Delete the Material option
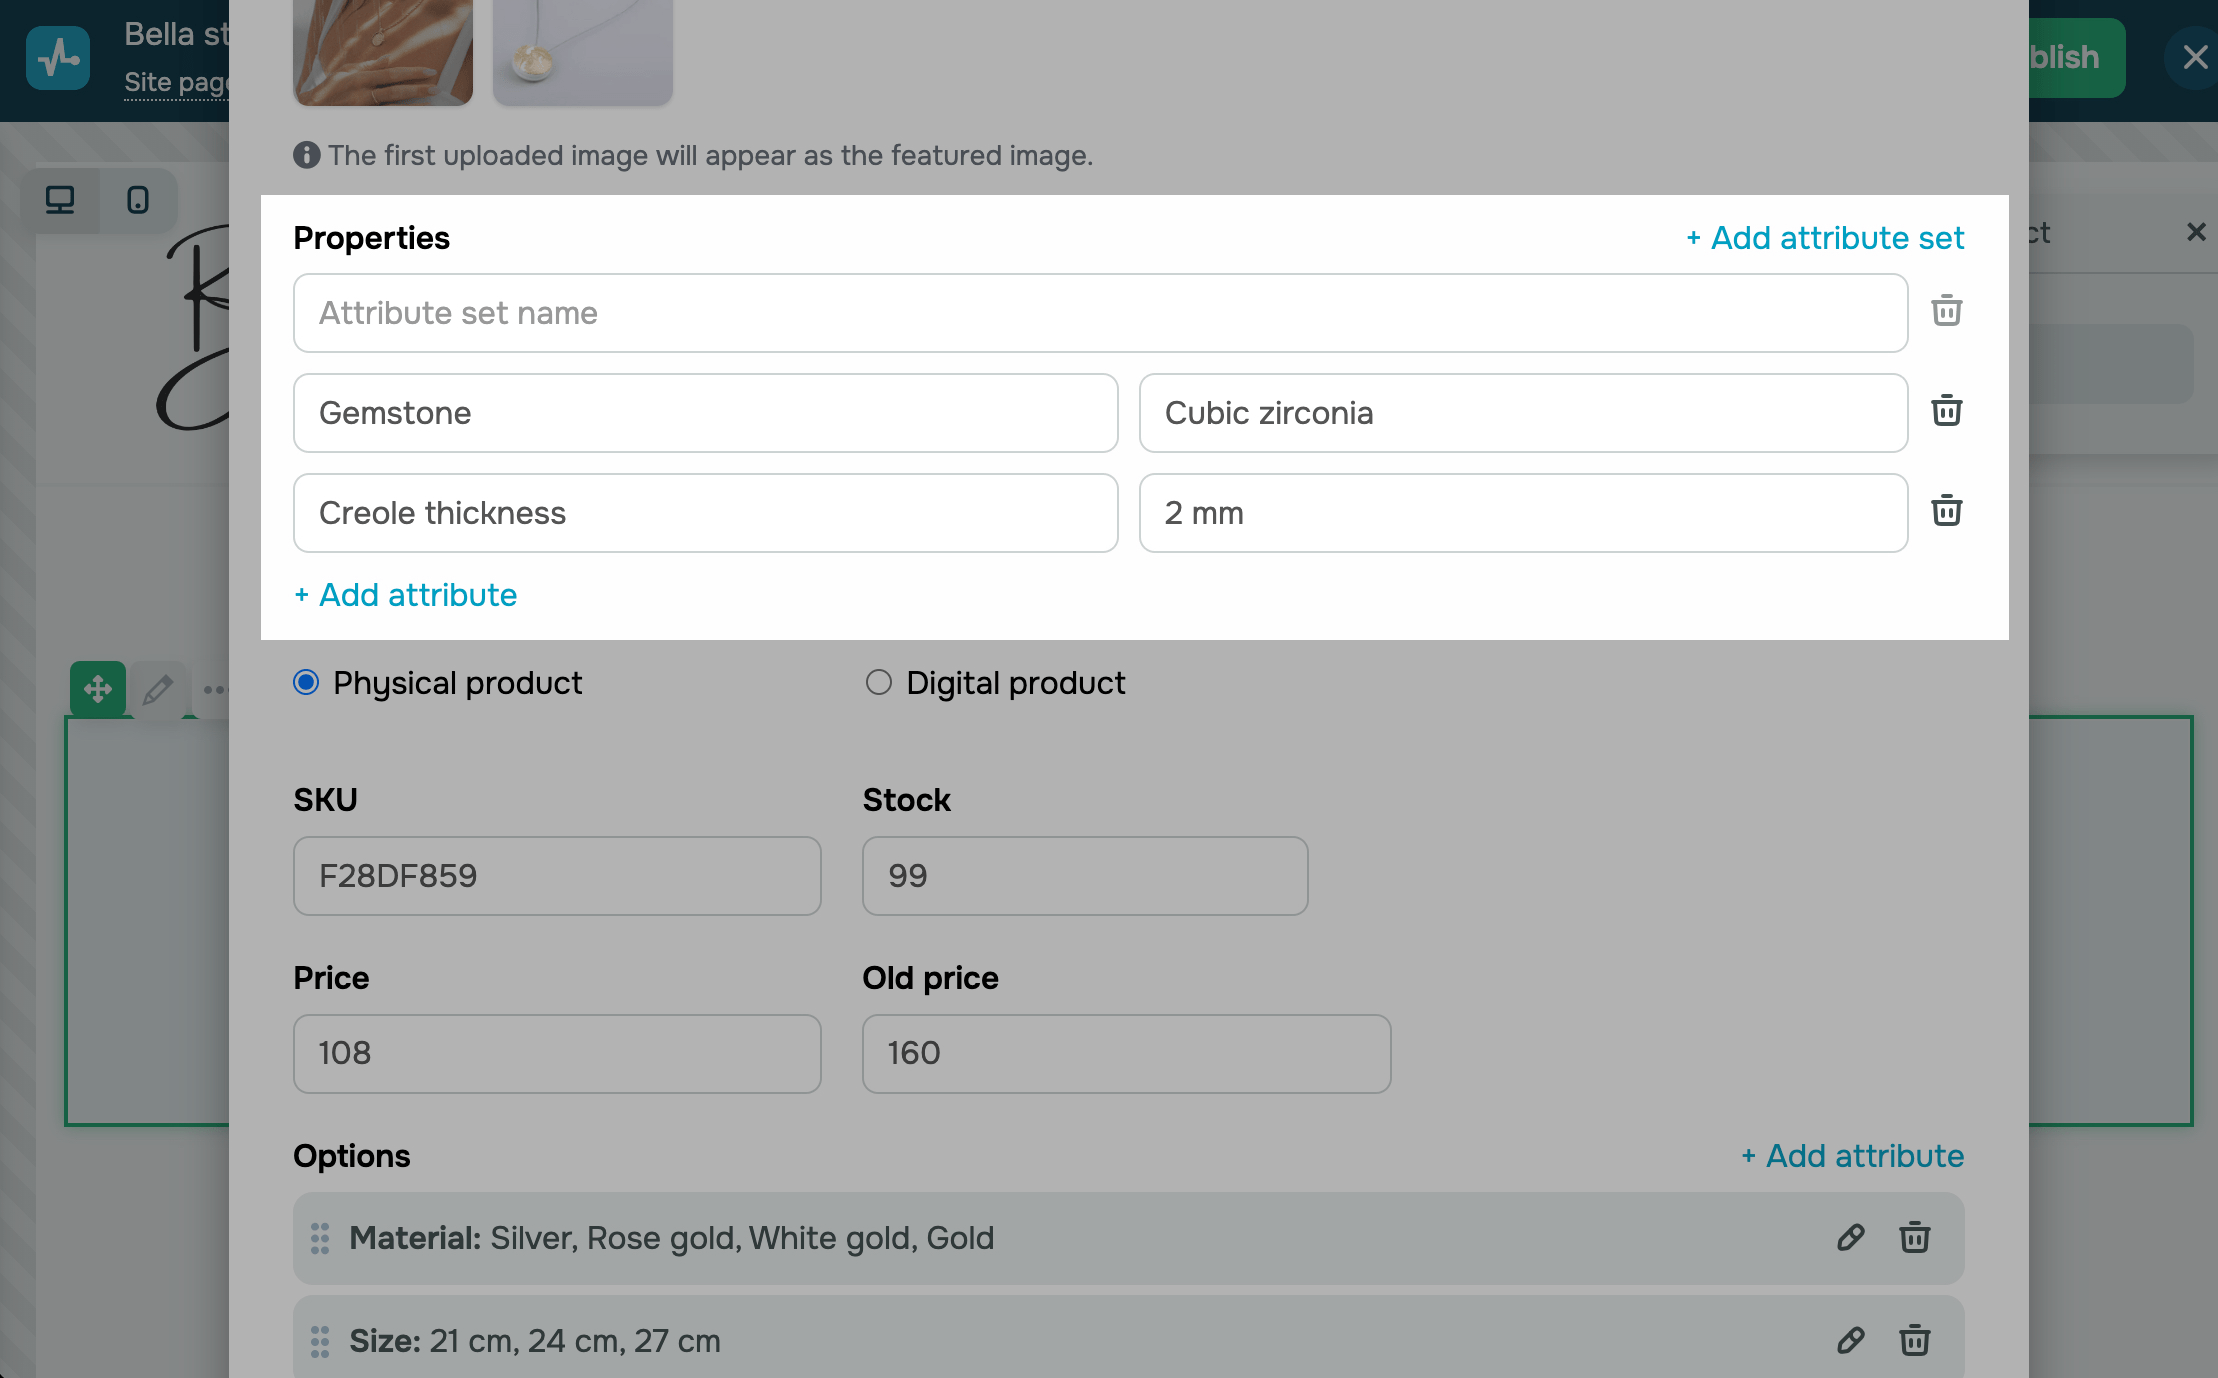Screen dimensions: 2218x1378 point(1914,1238)
